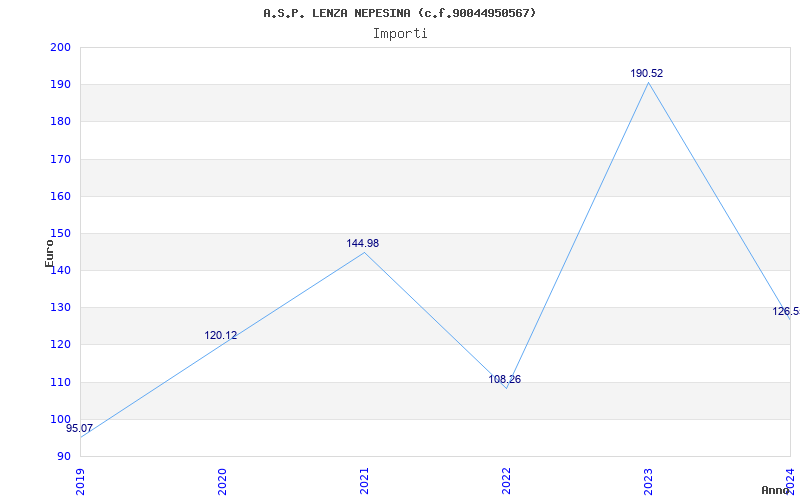Click the 2019 x-axis label
The height and width of the screenshot is (500, 800).
[80, 481]
